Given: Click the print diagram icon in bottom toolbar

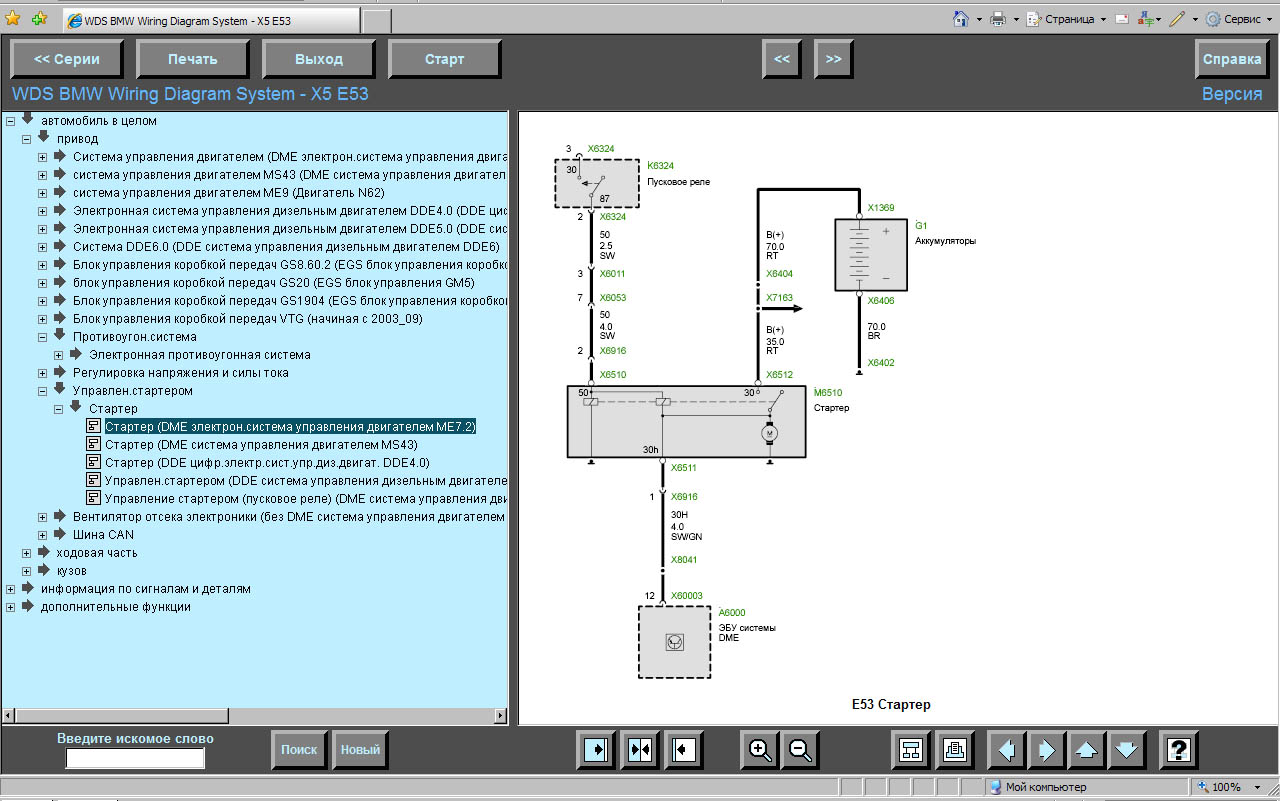Looking at the screenshot, I should click(x=955, y=749).
